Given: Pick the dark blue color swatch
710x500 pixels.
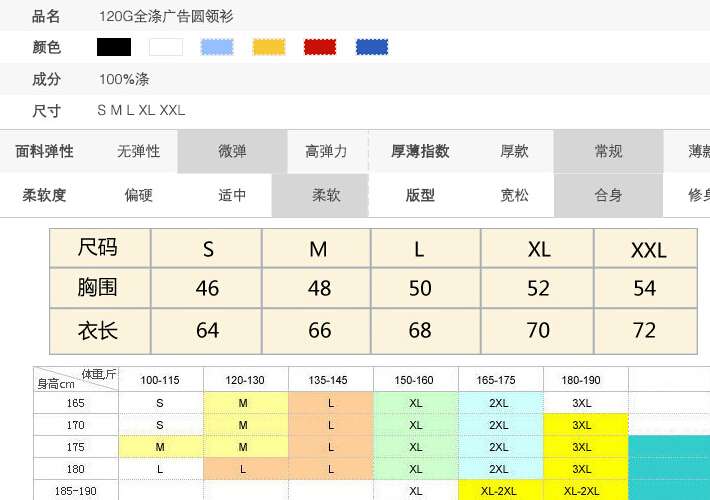Looking at the screenshot, I should pyautogui.click(x=372, y=47).
